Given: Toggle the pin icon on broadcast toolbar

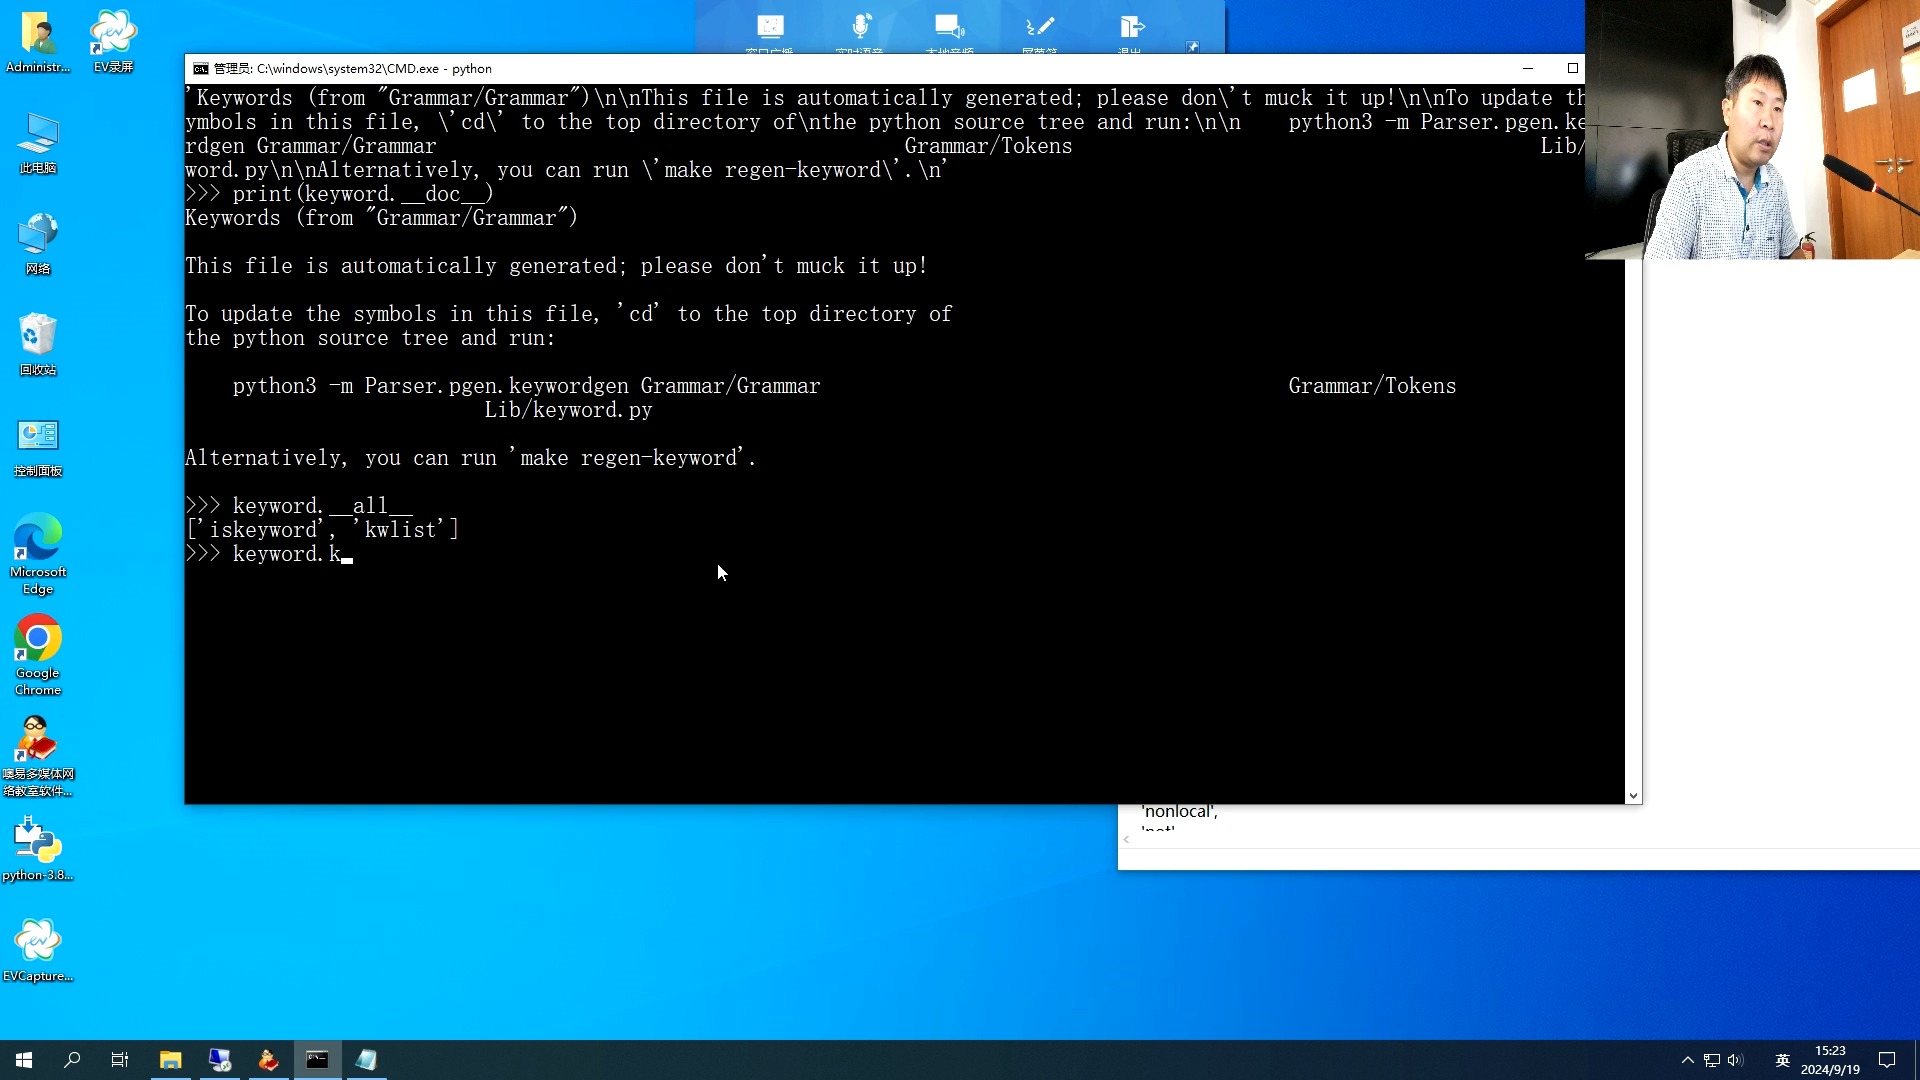Looking at the screenshot, I should pos(1192,46).
